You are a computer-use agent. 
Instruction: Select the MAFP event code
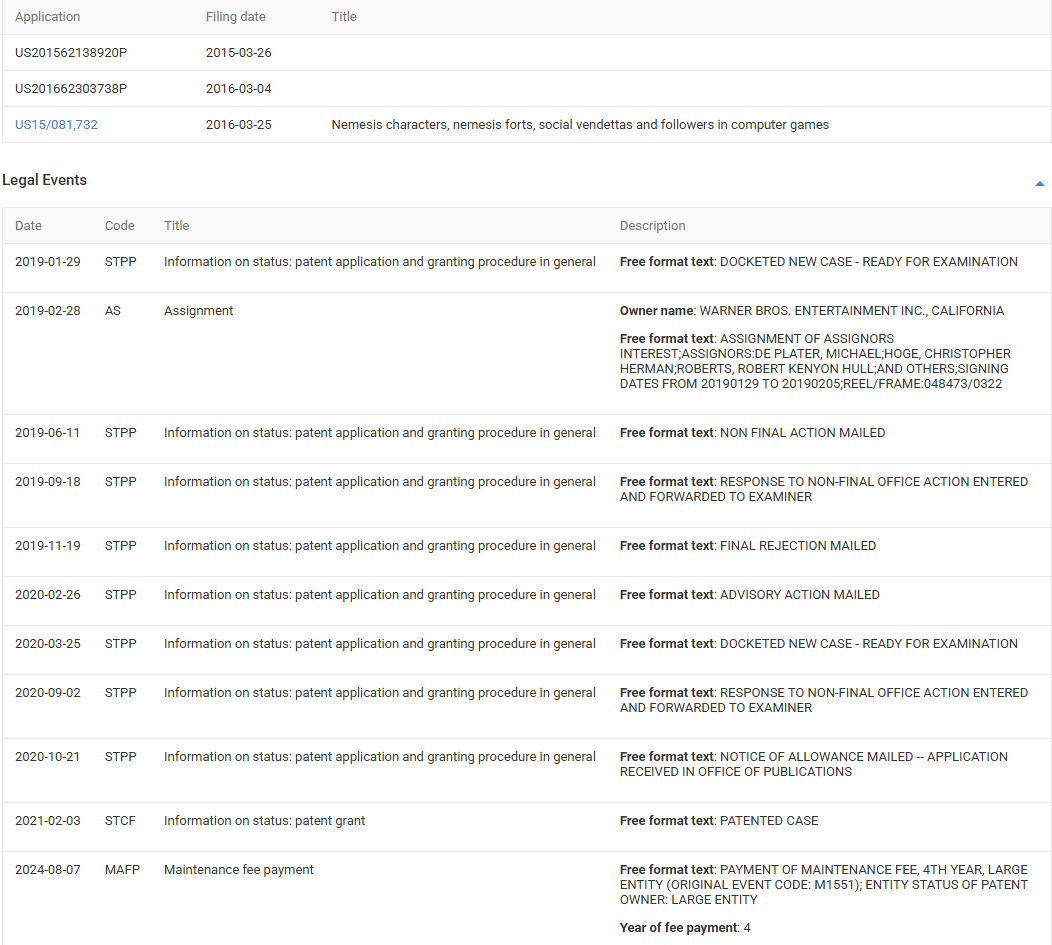pos(122,870)
